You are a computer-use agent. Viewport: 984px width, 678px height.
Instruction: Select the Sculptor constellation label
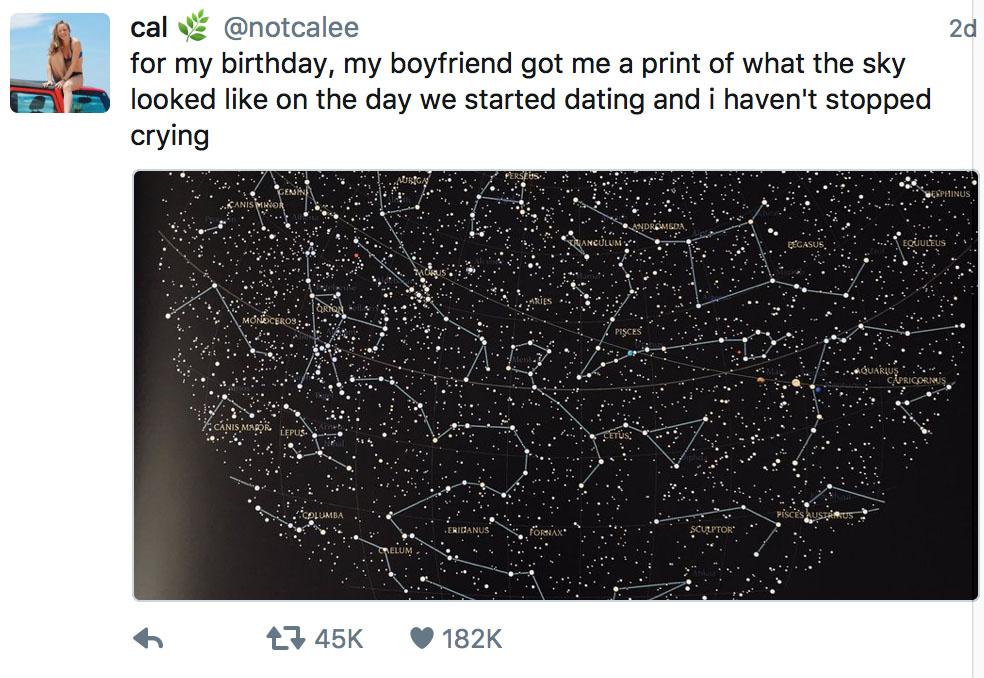click(711, 529)
